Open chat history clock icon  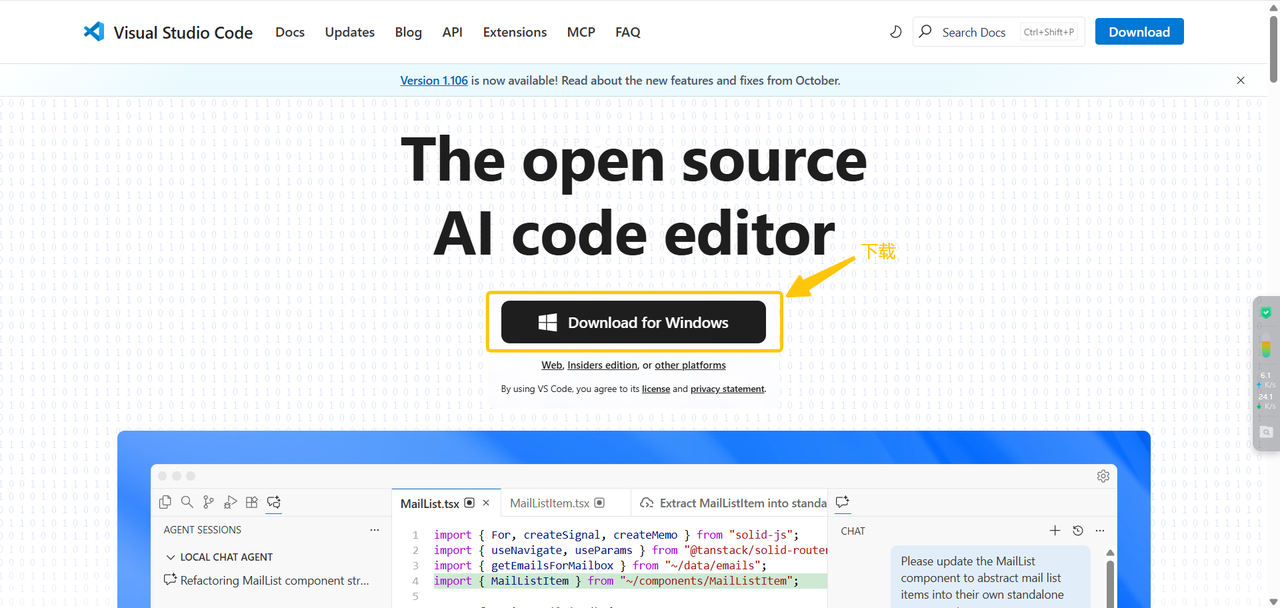pos(1077,531)
